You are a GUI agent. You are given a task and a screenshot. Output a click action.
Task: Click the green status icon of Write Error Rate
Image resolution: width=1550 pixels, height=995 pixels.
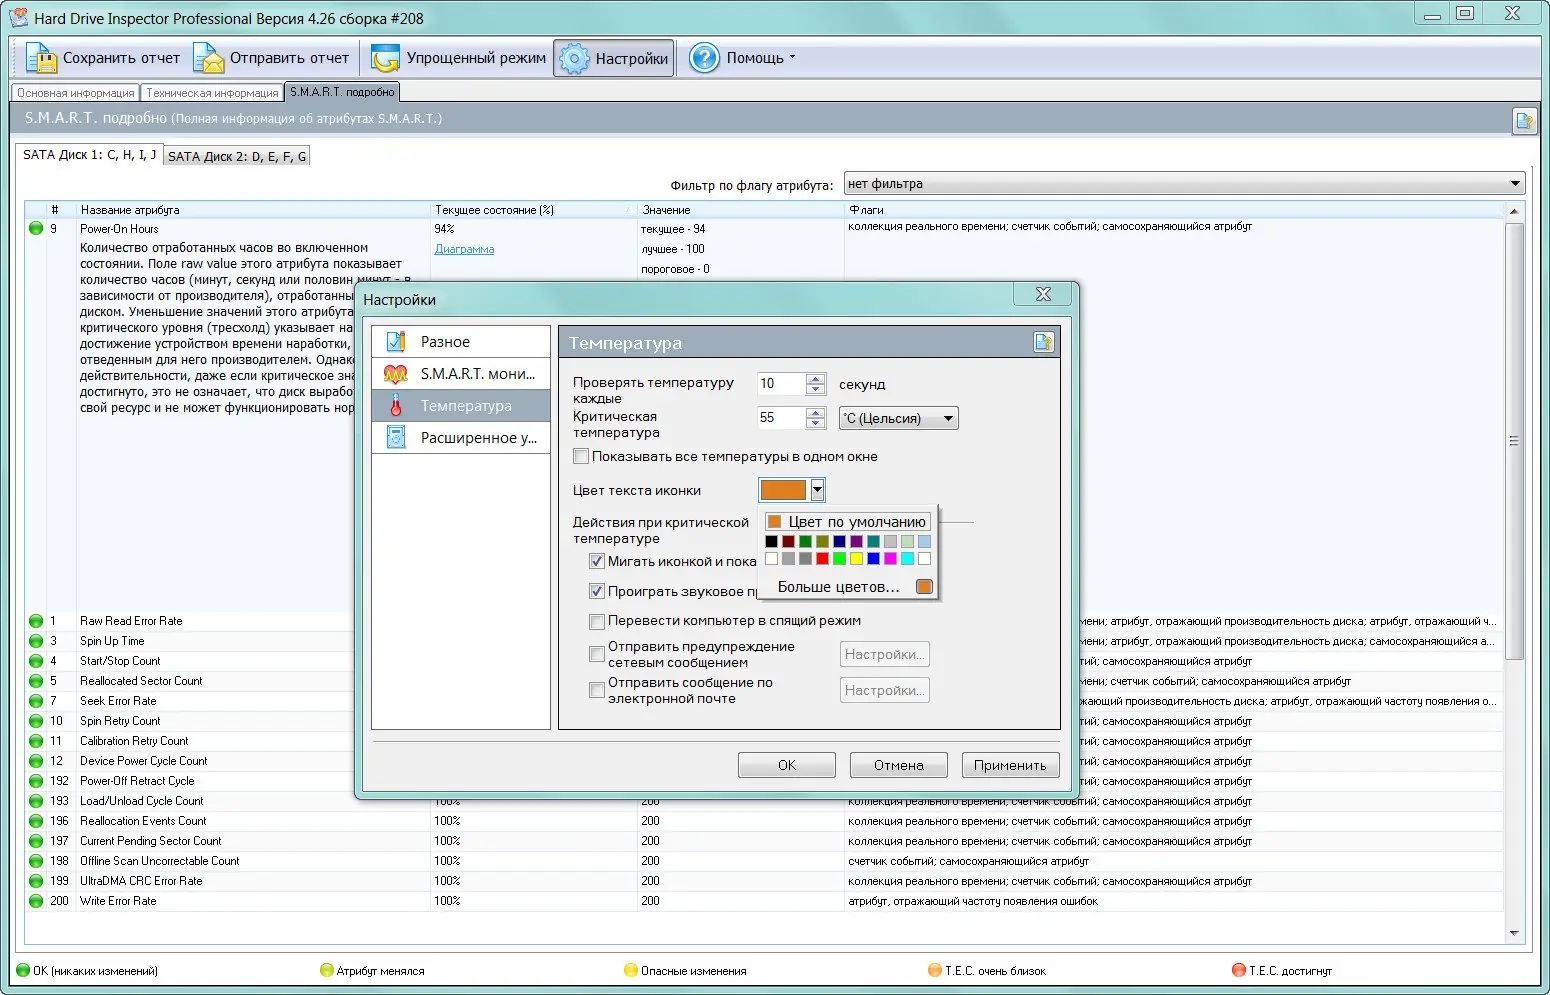pos(36,901)
